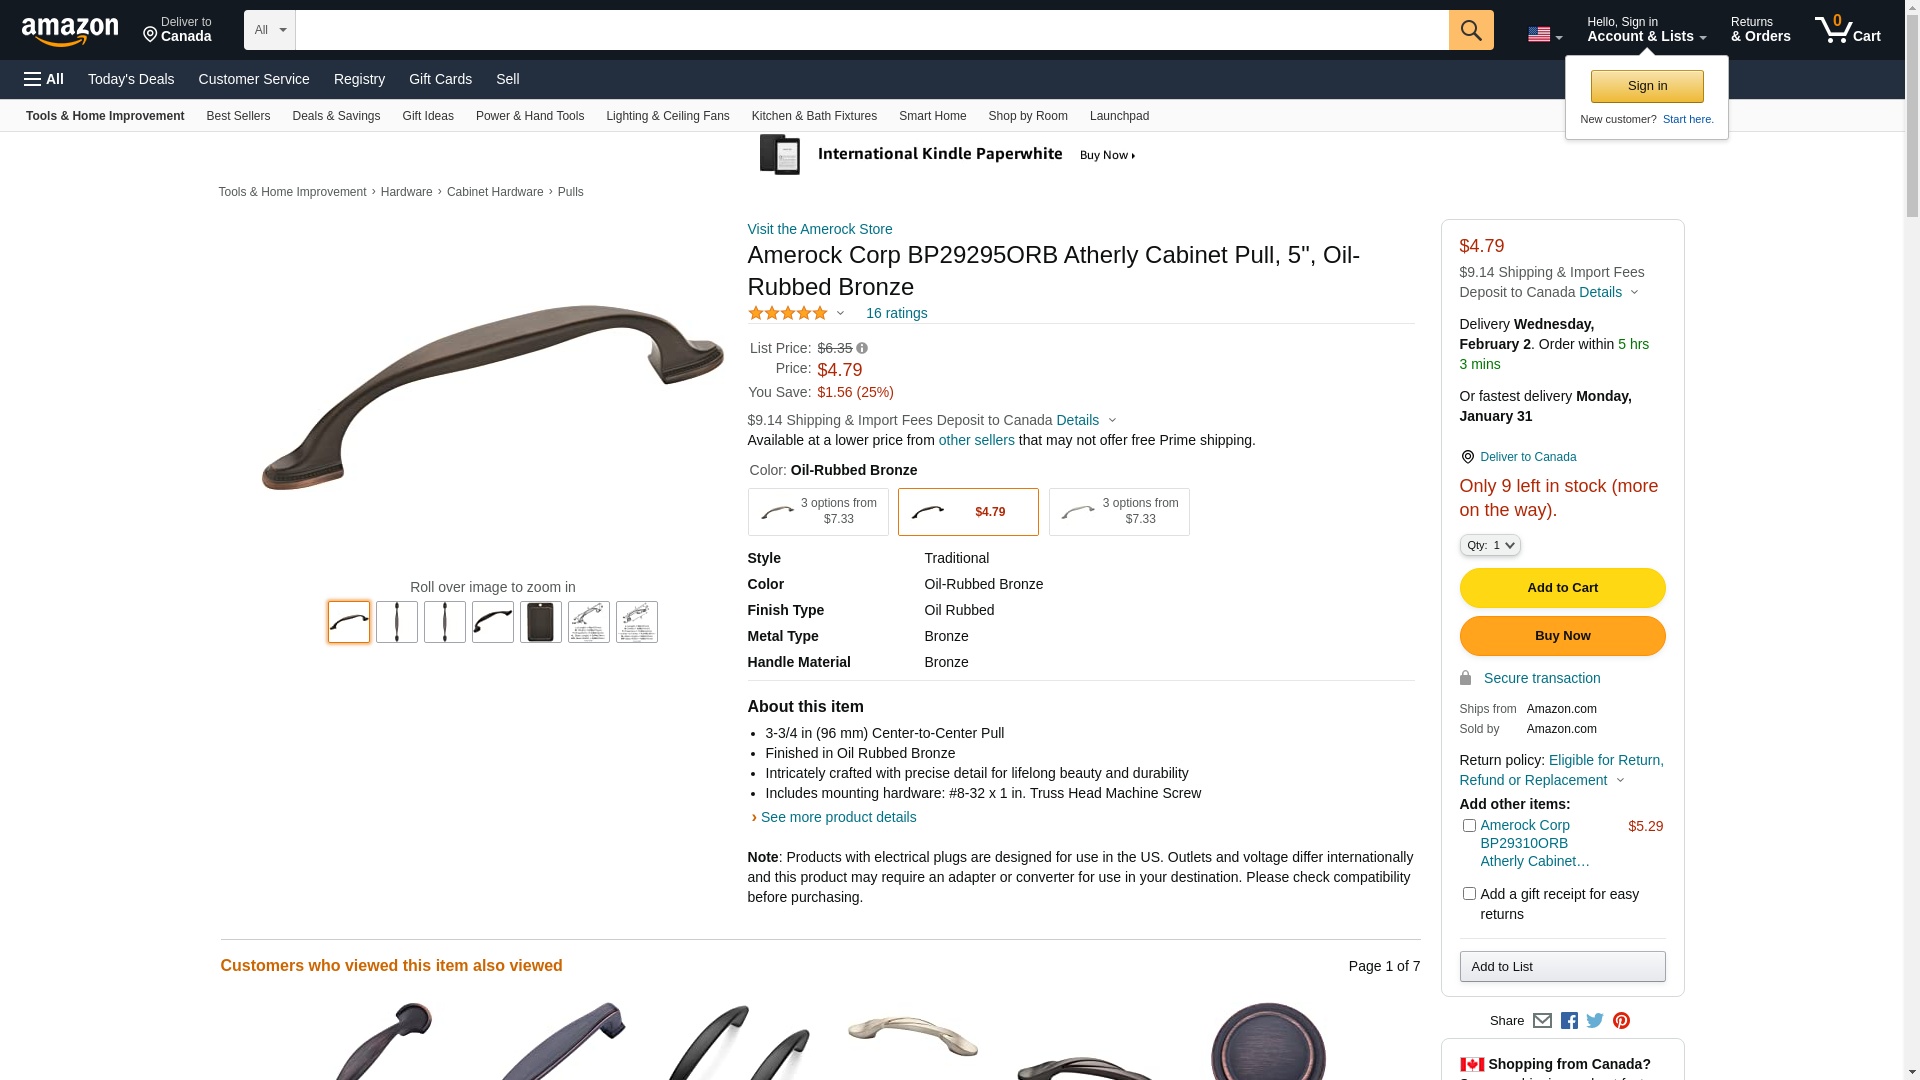
Task: Share product on Pinterest icon
Action: pos(1621,1021)
